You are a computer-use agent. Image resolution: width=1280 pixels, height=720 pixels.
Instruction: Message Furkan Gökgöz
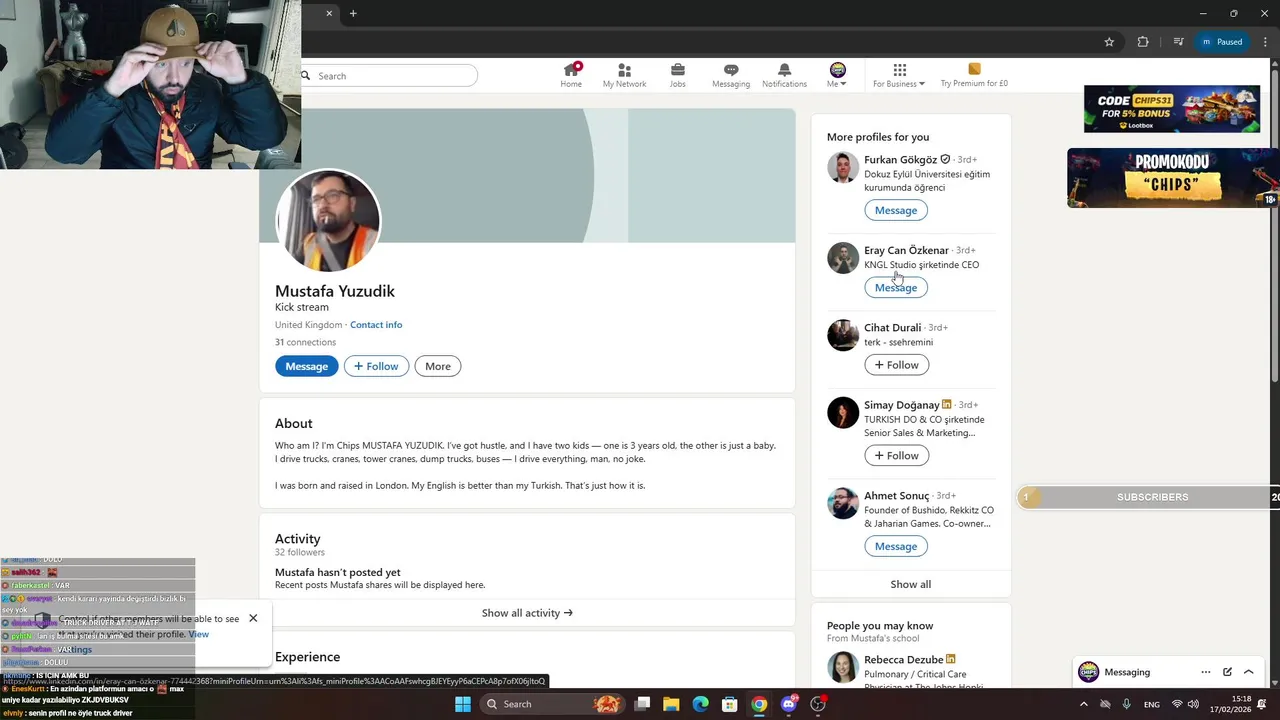point(896,210)
